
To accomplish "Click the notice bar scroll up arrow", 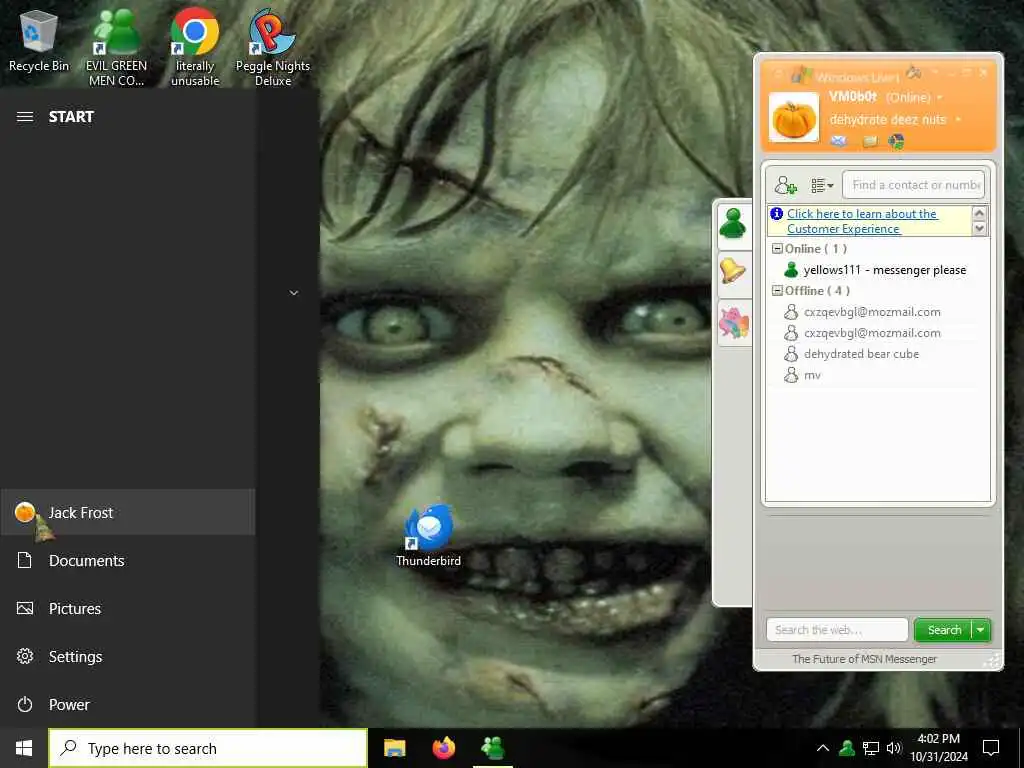I will (979, 213).
